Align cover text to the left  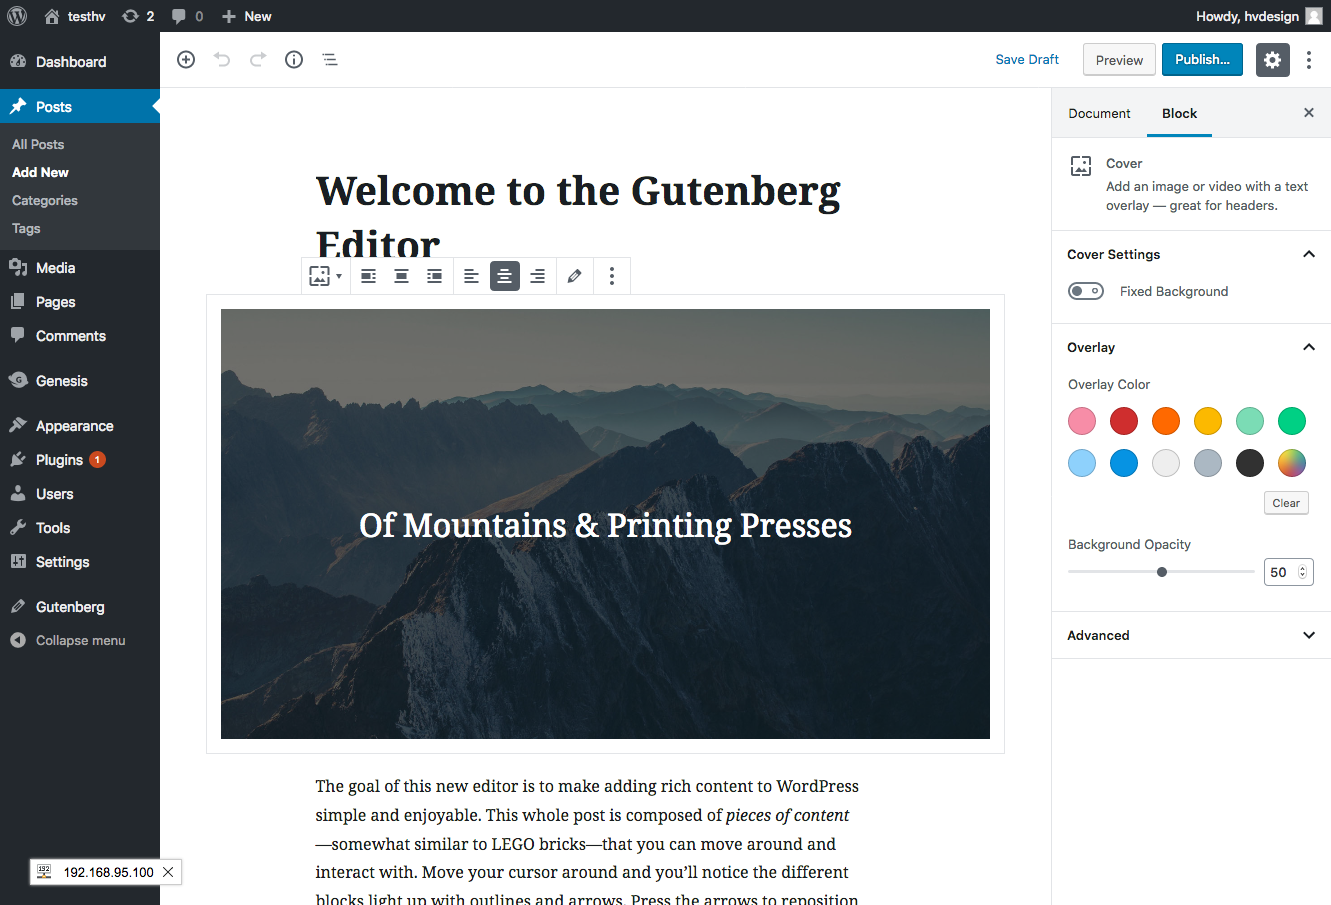coord(472,276)
